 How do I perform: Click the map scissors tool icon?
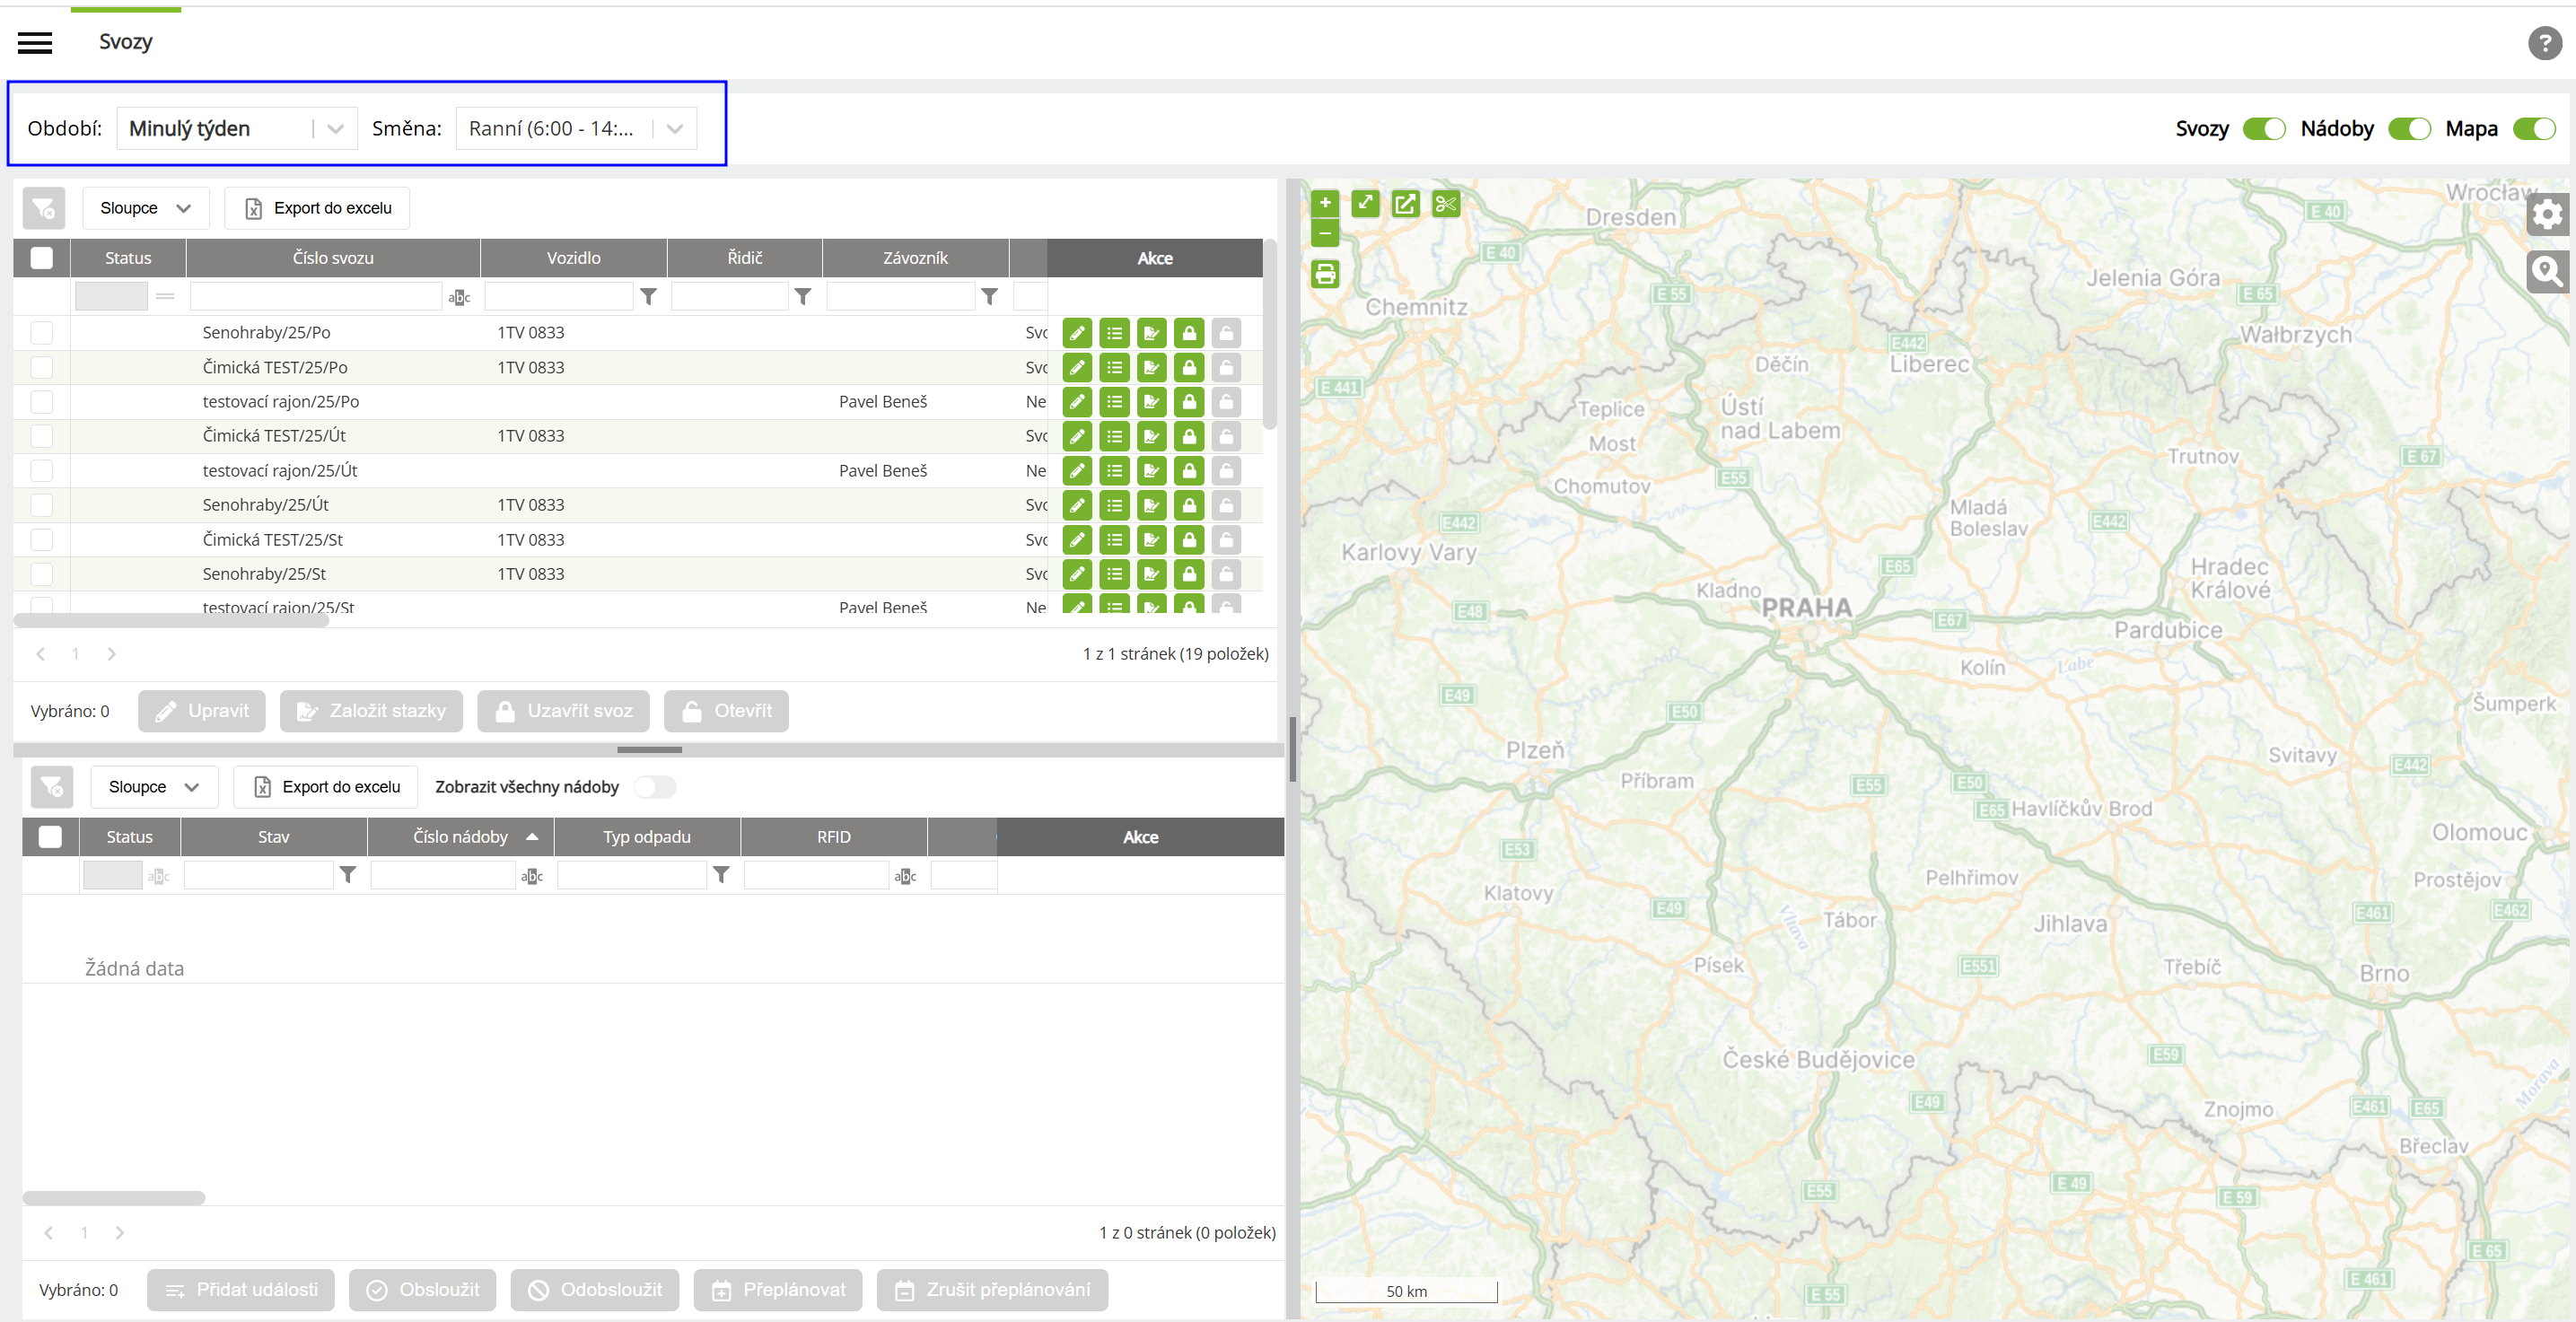pyautogui.click(x=1445, y=204)
